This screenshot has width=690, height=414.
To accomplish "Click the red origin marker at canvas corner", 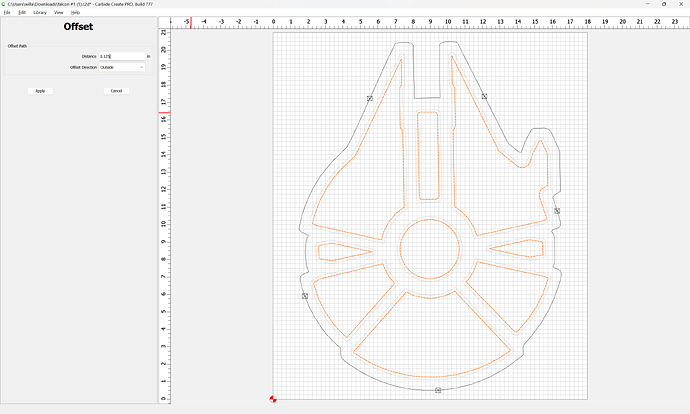I will [274, 400].
